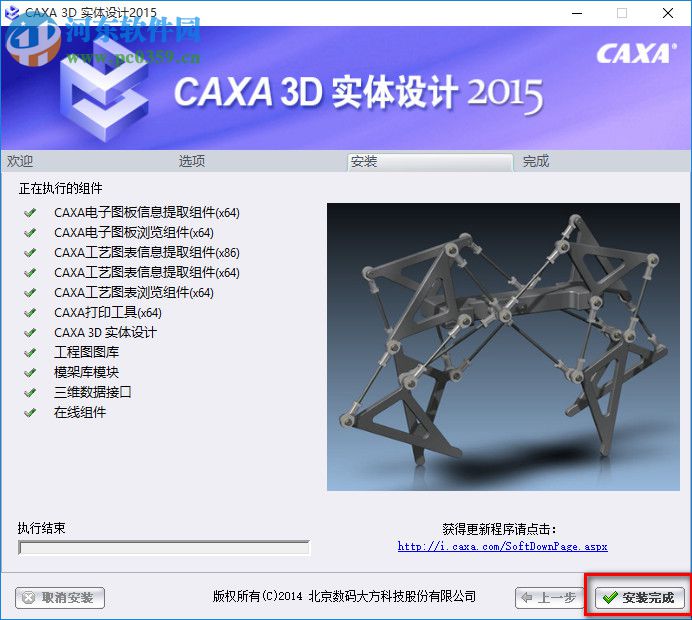
Task: Click the 获得更新程序请点击 label
Action: 500,529
